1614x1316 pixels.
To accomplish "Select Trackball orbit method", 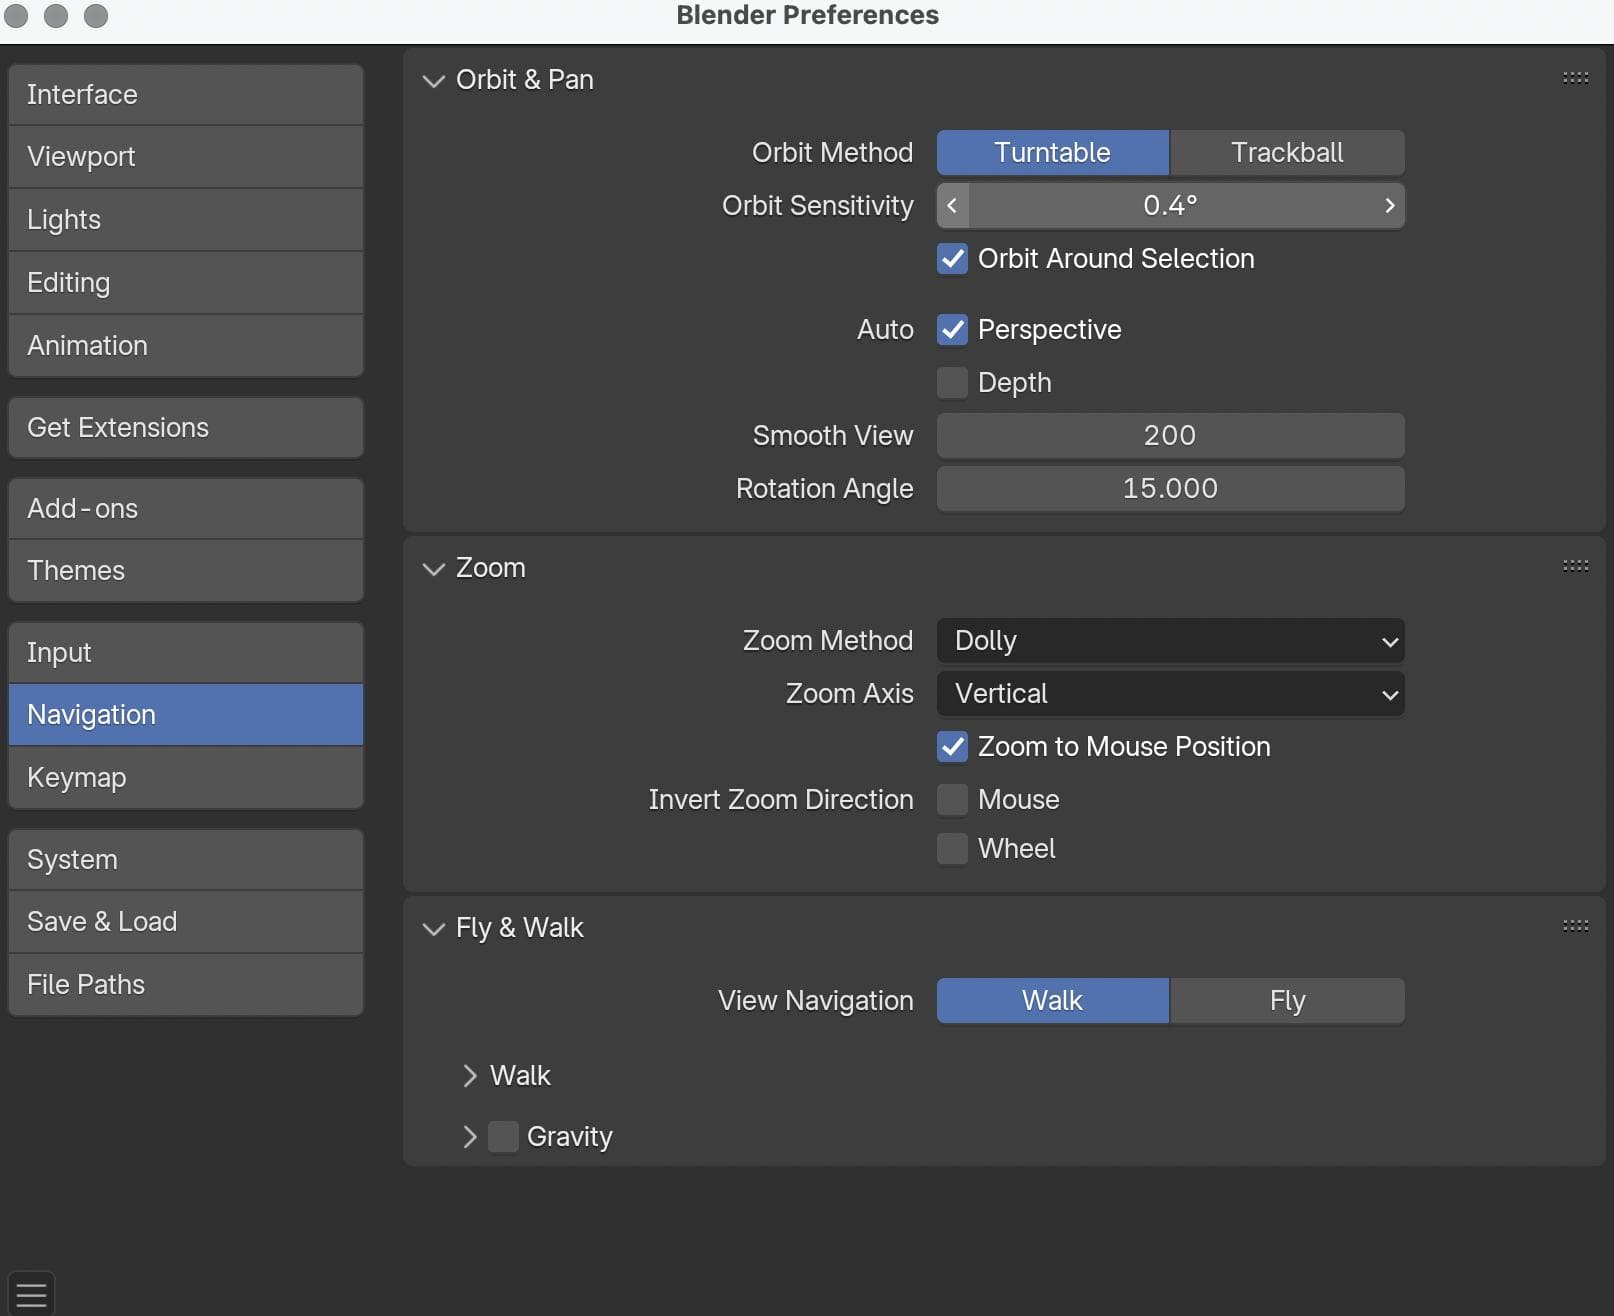I will point(1287,153).
